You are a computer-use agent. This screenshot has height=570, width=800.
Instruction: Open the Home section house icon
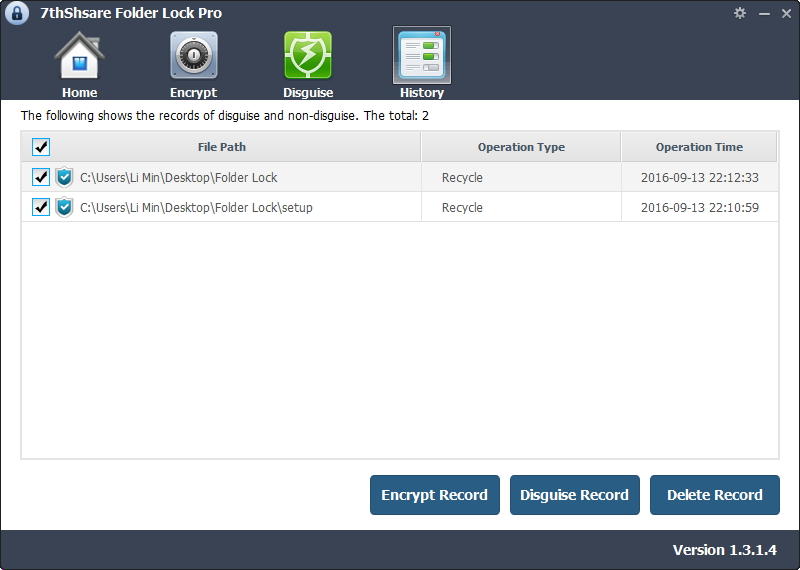80,55
